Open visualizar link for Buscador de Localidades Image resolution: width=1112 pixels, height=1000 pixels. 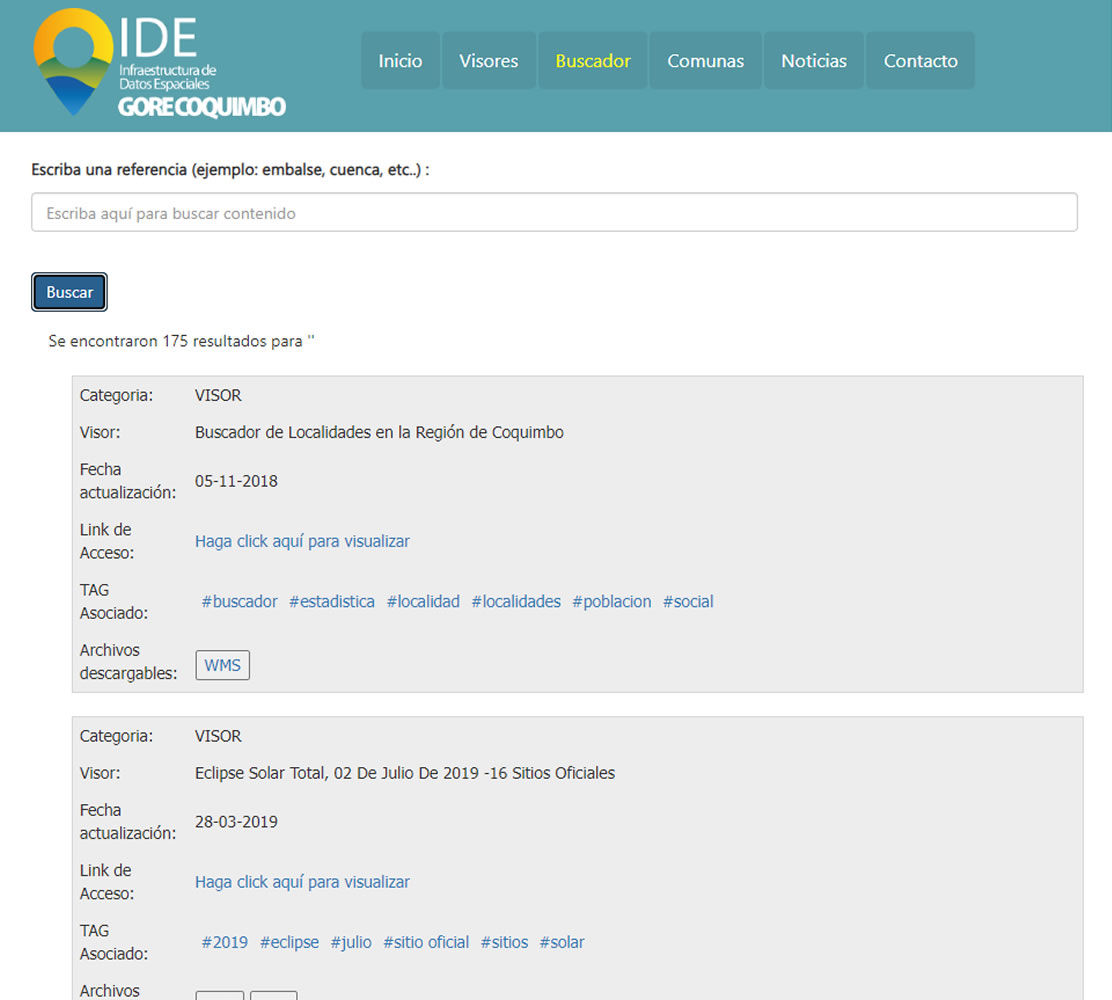point(302,541)
